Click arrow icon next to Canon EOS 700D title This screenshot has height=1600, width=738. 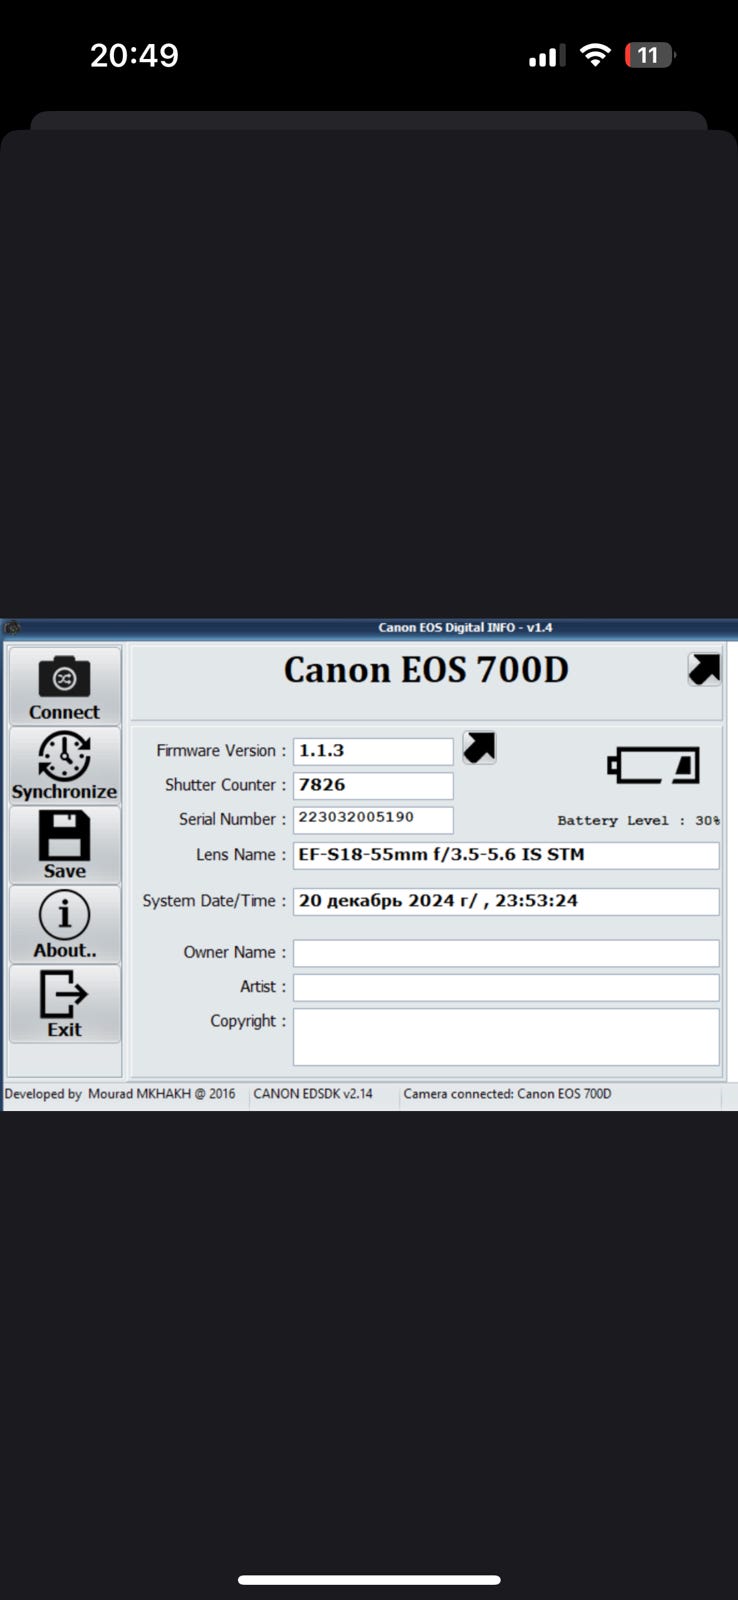pos(704,669)
